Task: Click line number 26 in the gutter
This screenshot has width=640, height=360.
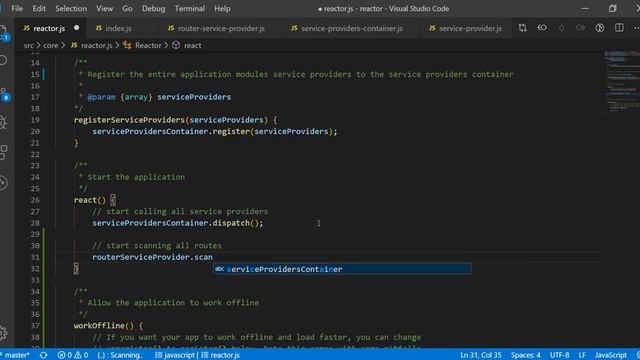Action: coord(35,200)
